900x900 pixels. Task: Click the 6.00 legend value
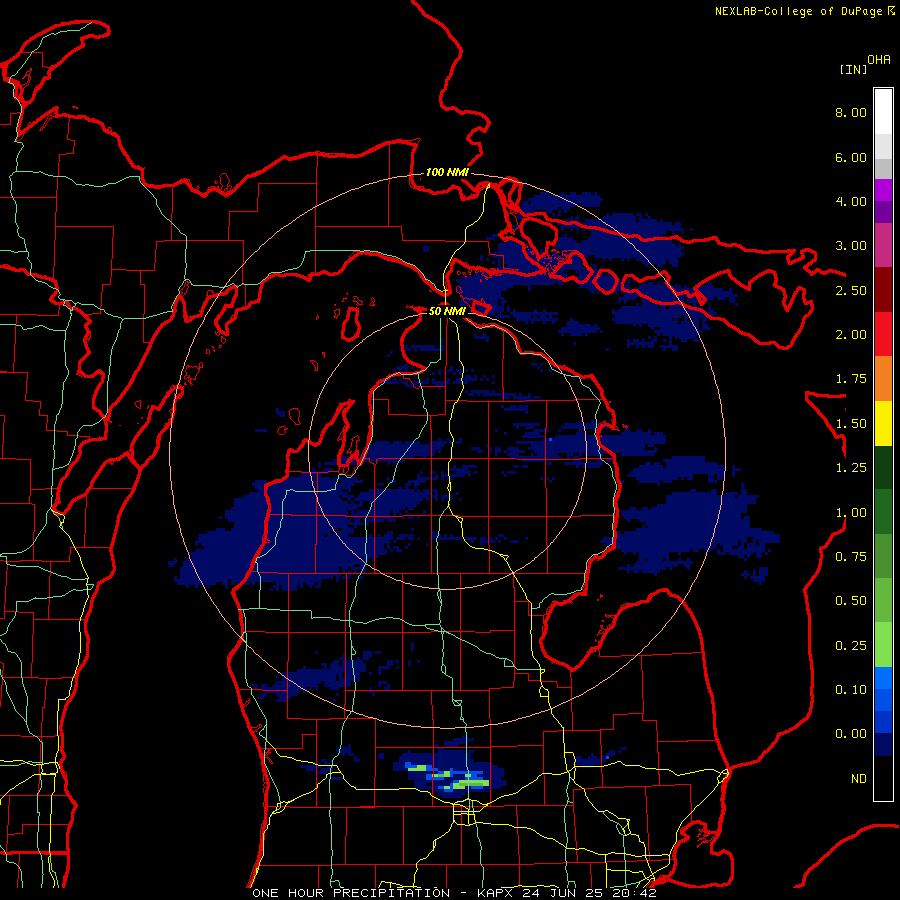point(851,157)
